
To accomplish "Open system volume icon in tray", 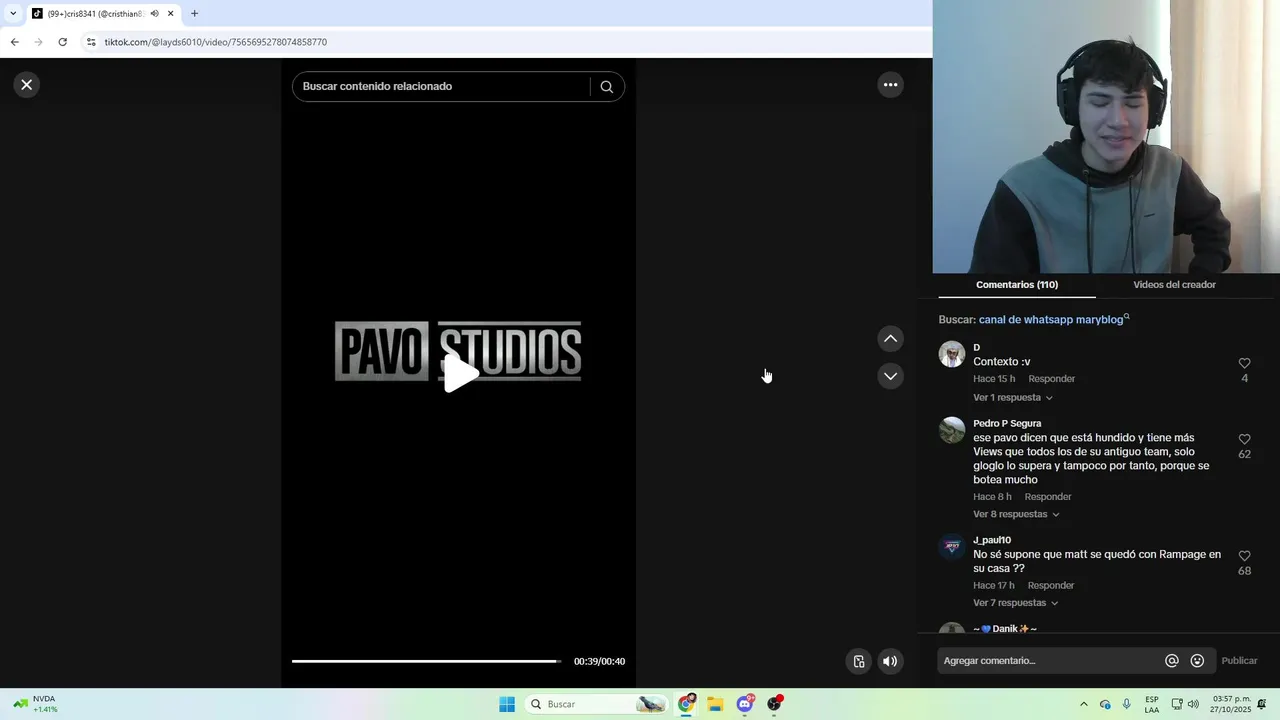I will pos(1193,704).
